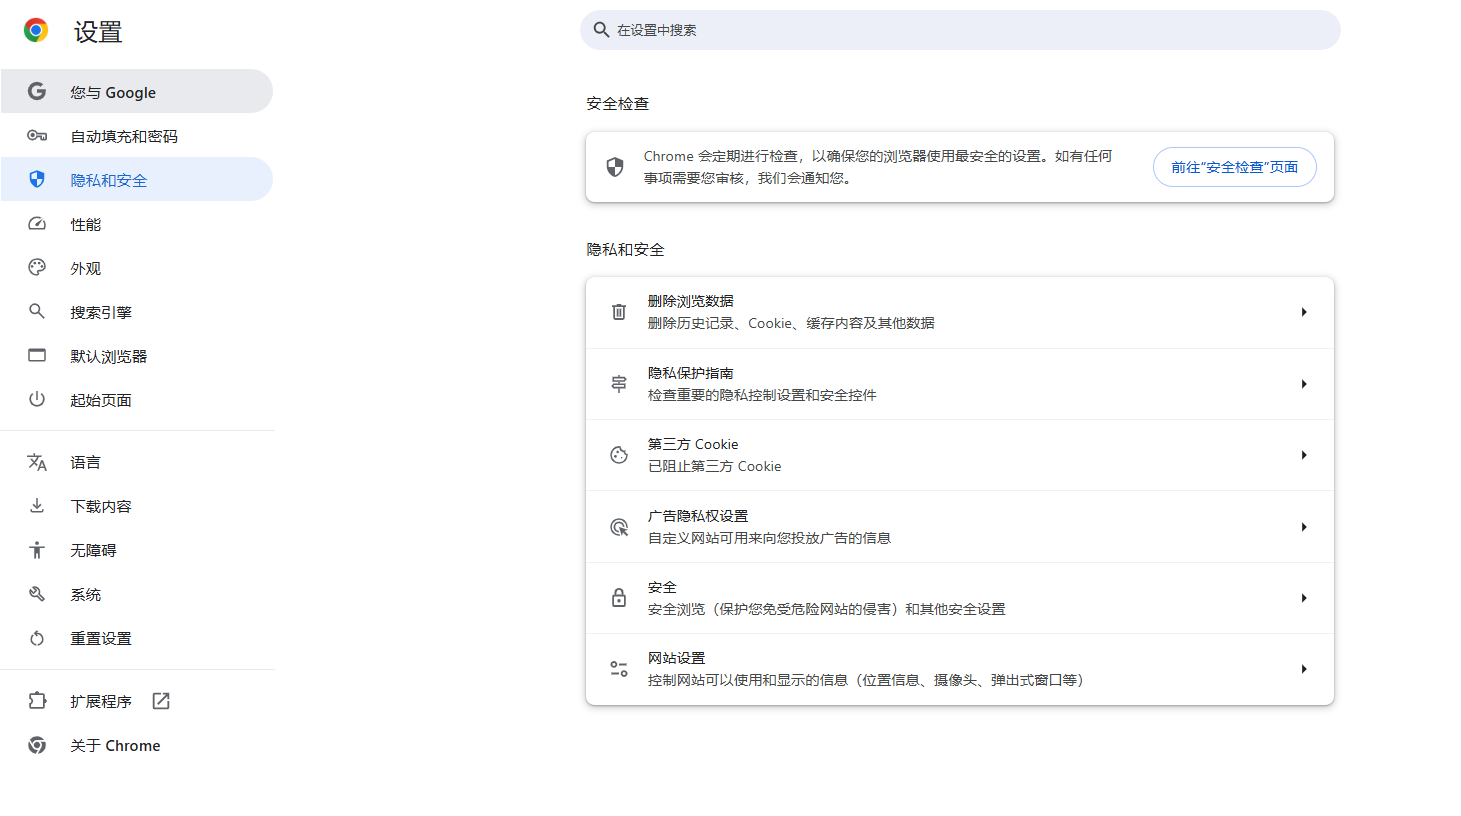Open the 扩展程序 link in sidebar
The image size is (1461, 816).
137,701
